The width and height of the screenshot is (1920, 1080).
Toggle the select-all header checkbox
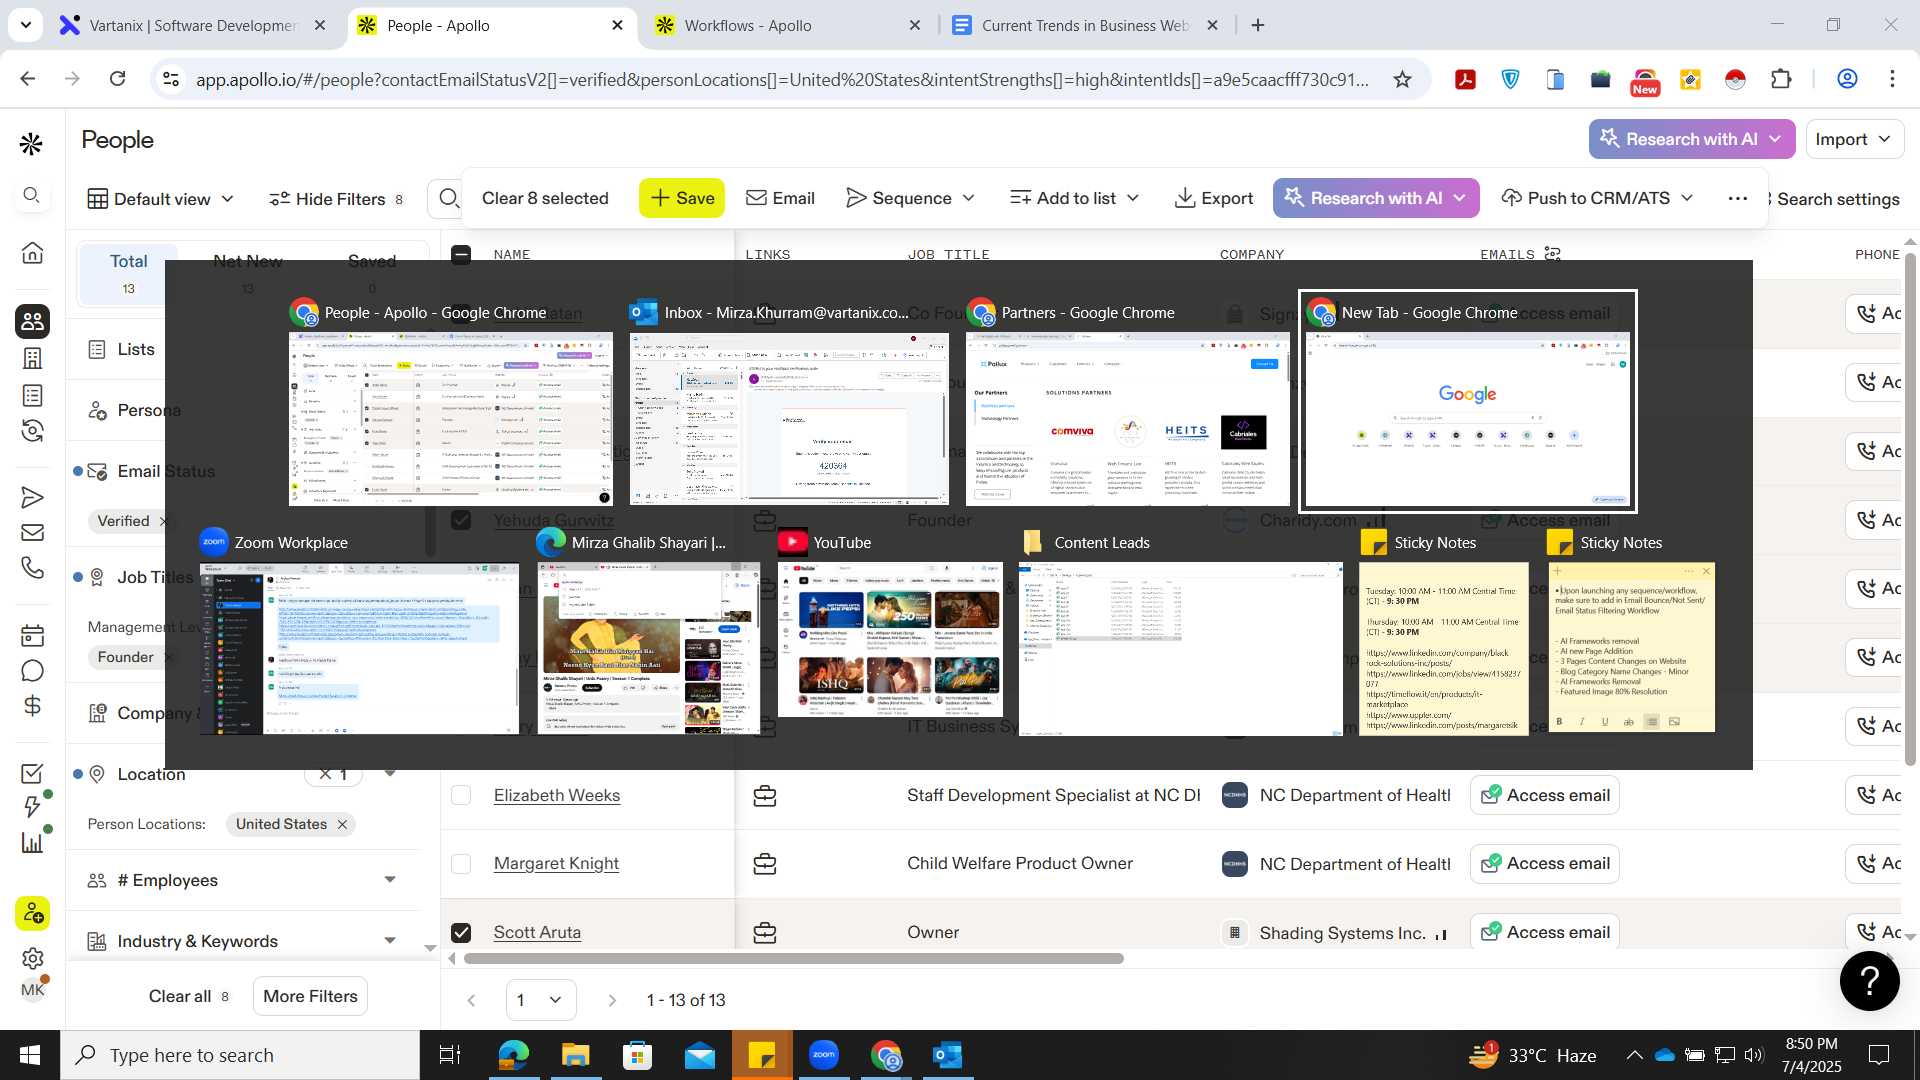pos(461,254)
